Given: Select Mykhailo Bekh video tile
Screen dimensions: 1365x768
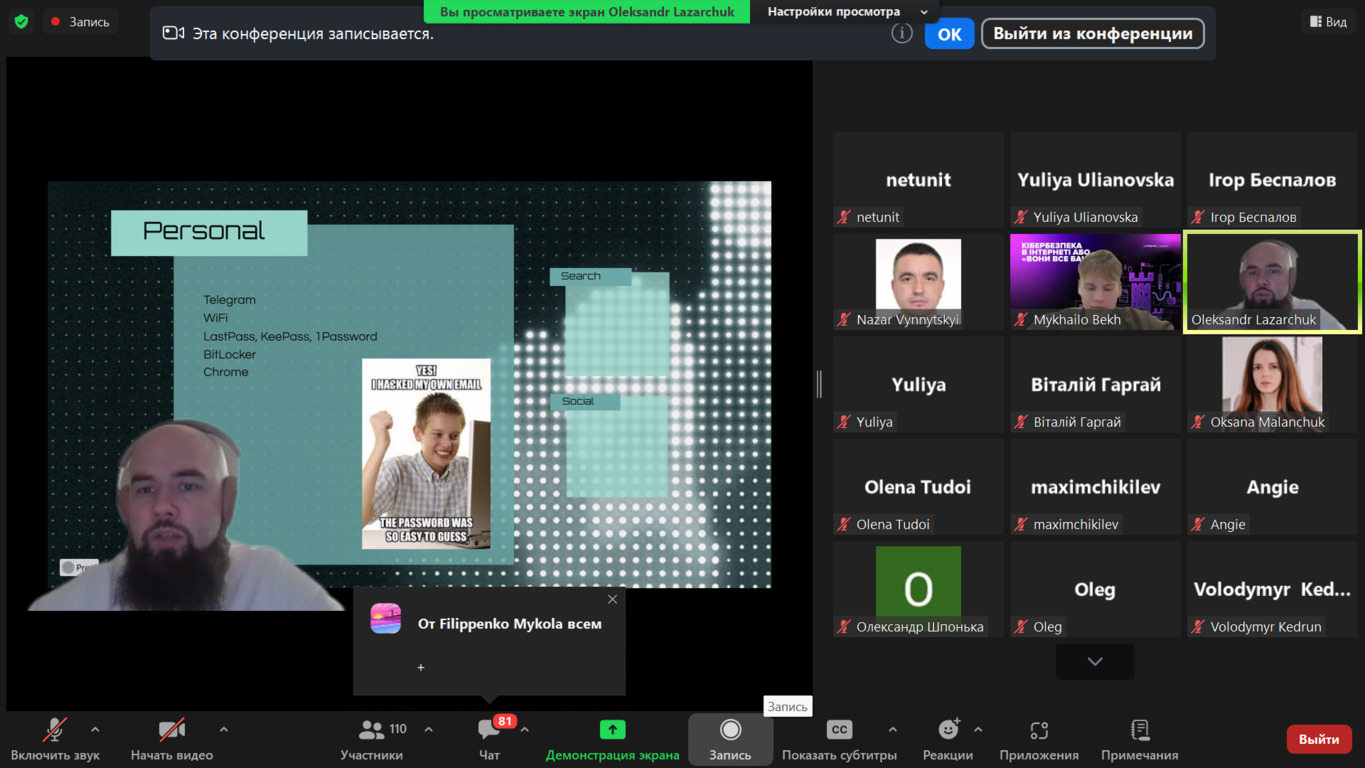Looking at the screenshot, I should pos(1095,282).
